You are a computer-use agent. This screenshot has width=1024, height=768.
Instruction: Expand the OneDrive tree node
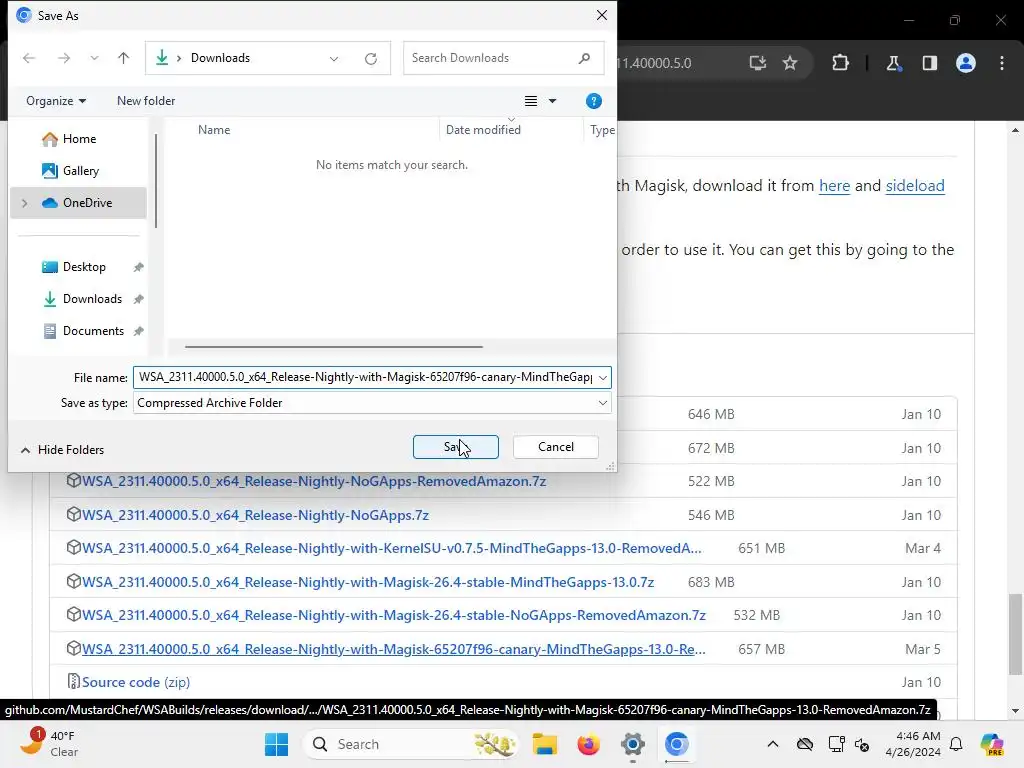[25, 202]
